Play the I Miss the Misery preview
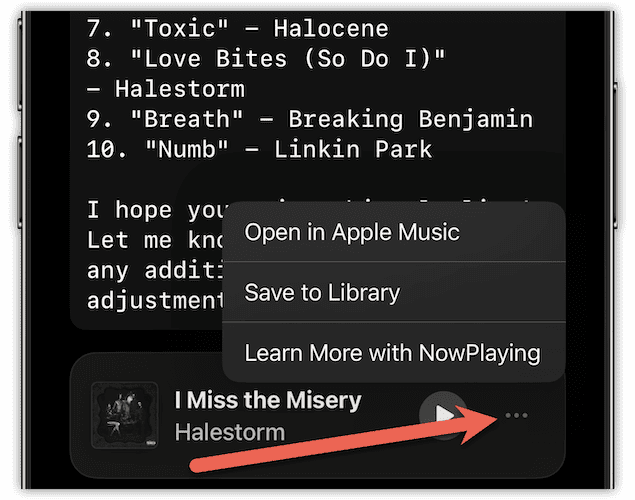Image resolution: width=635 pixels, height=500 pixels. pyautogui.click(x=443, y=415)
